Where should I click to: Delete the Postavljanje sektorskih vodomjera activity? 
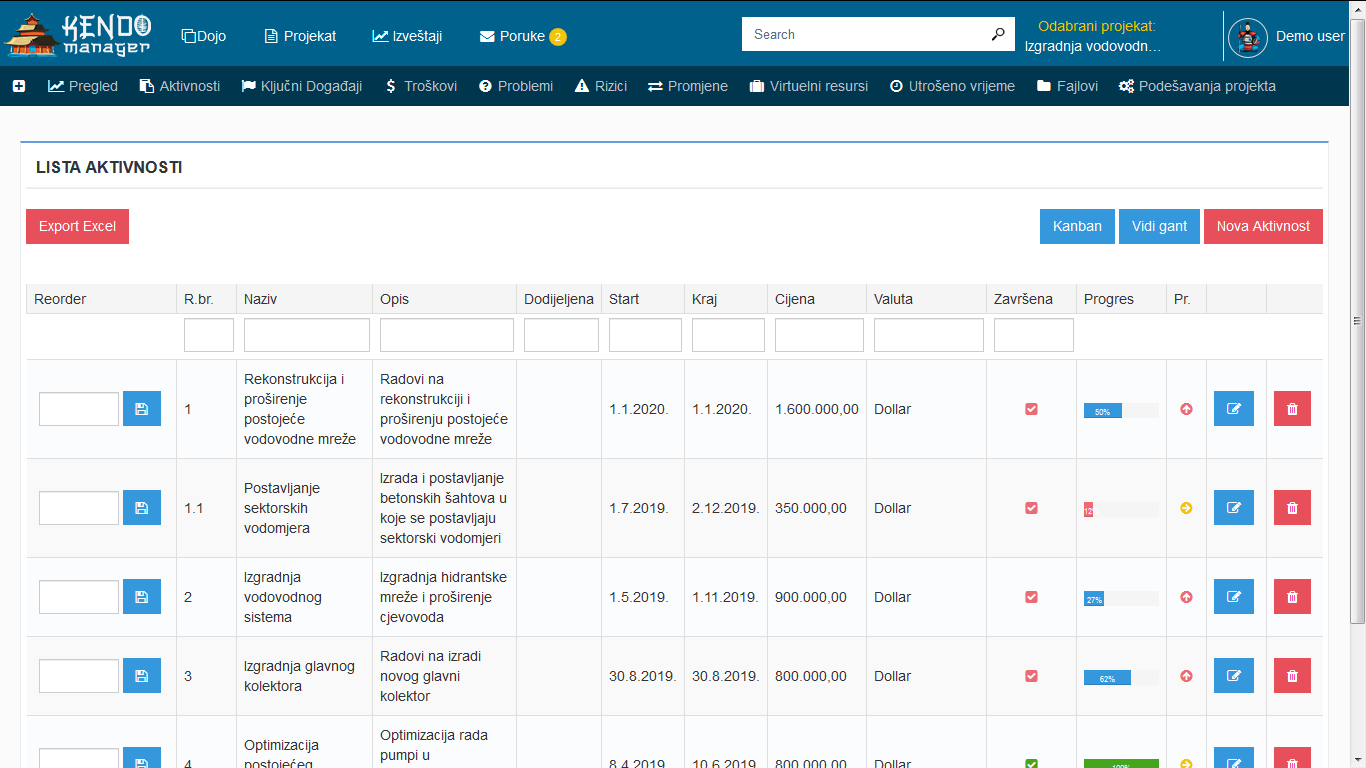1292,508
